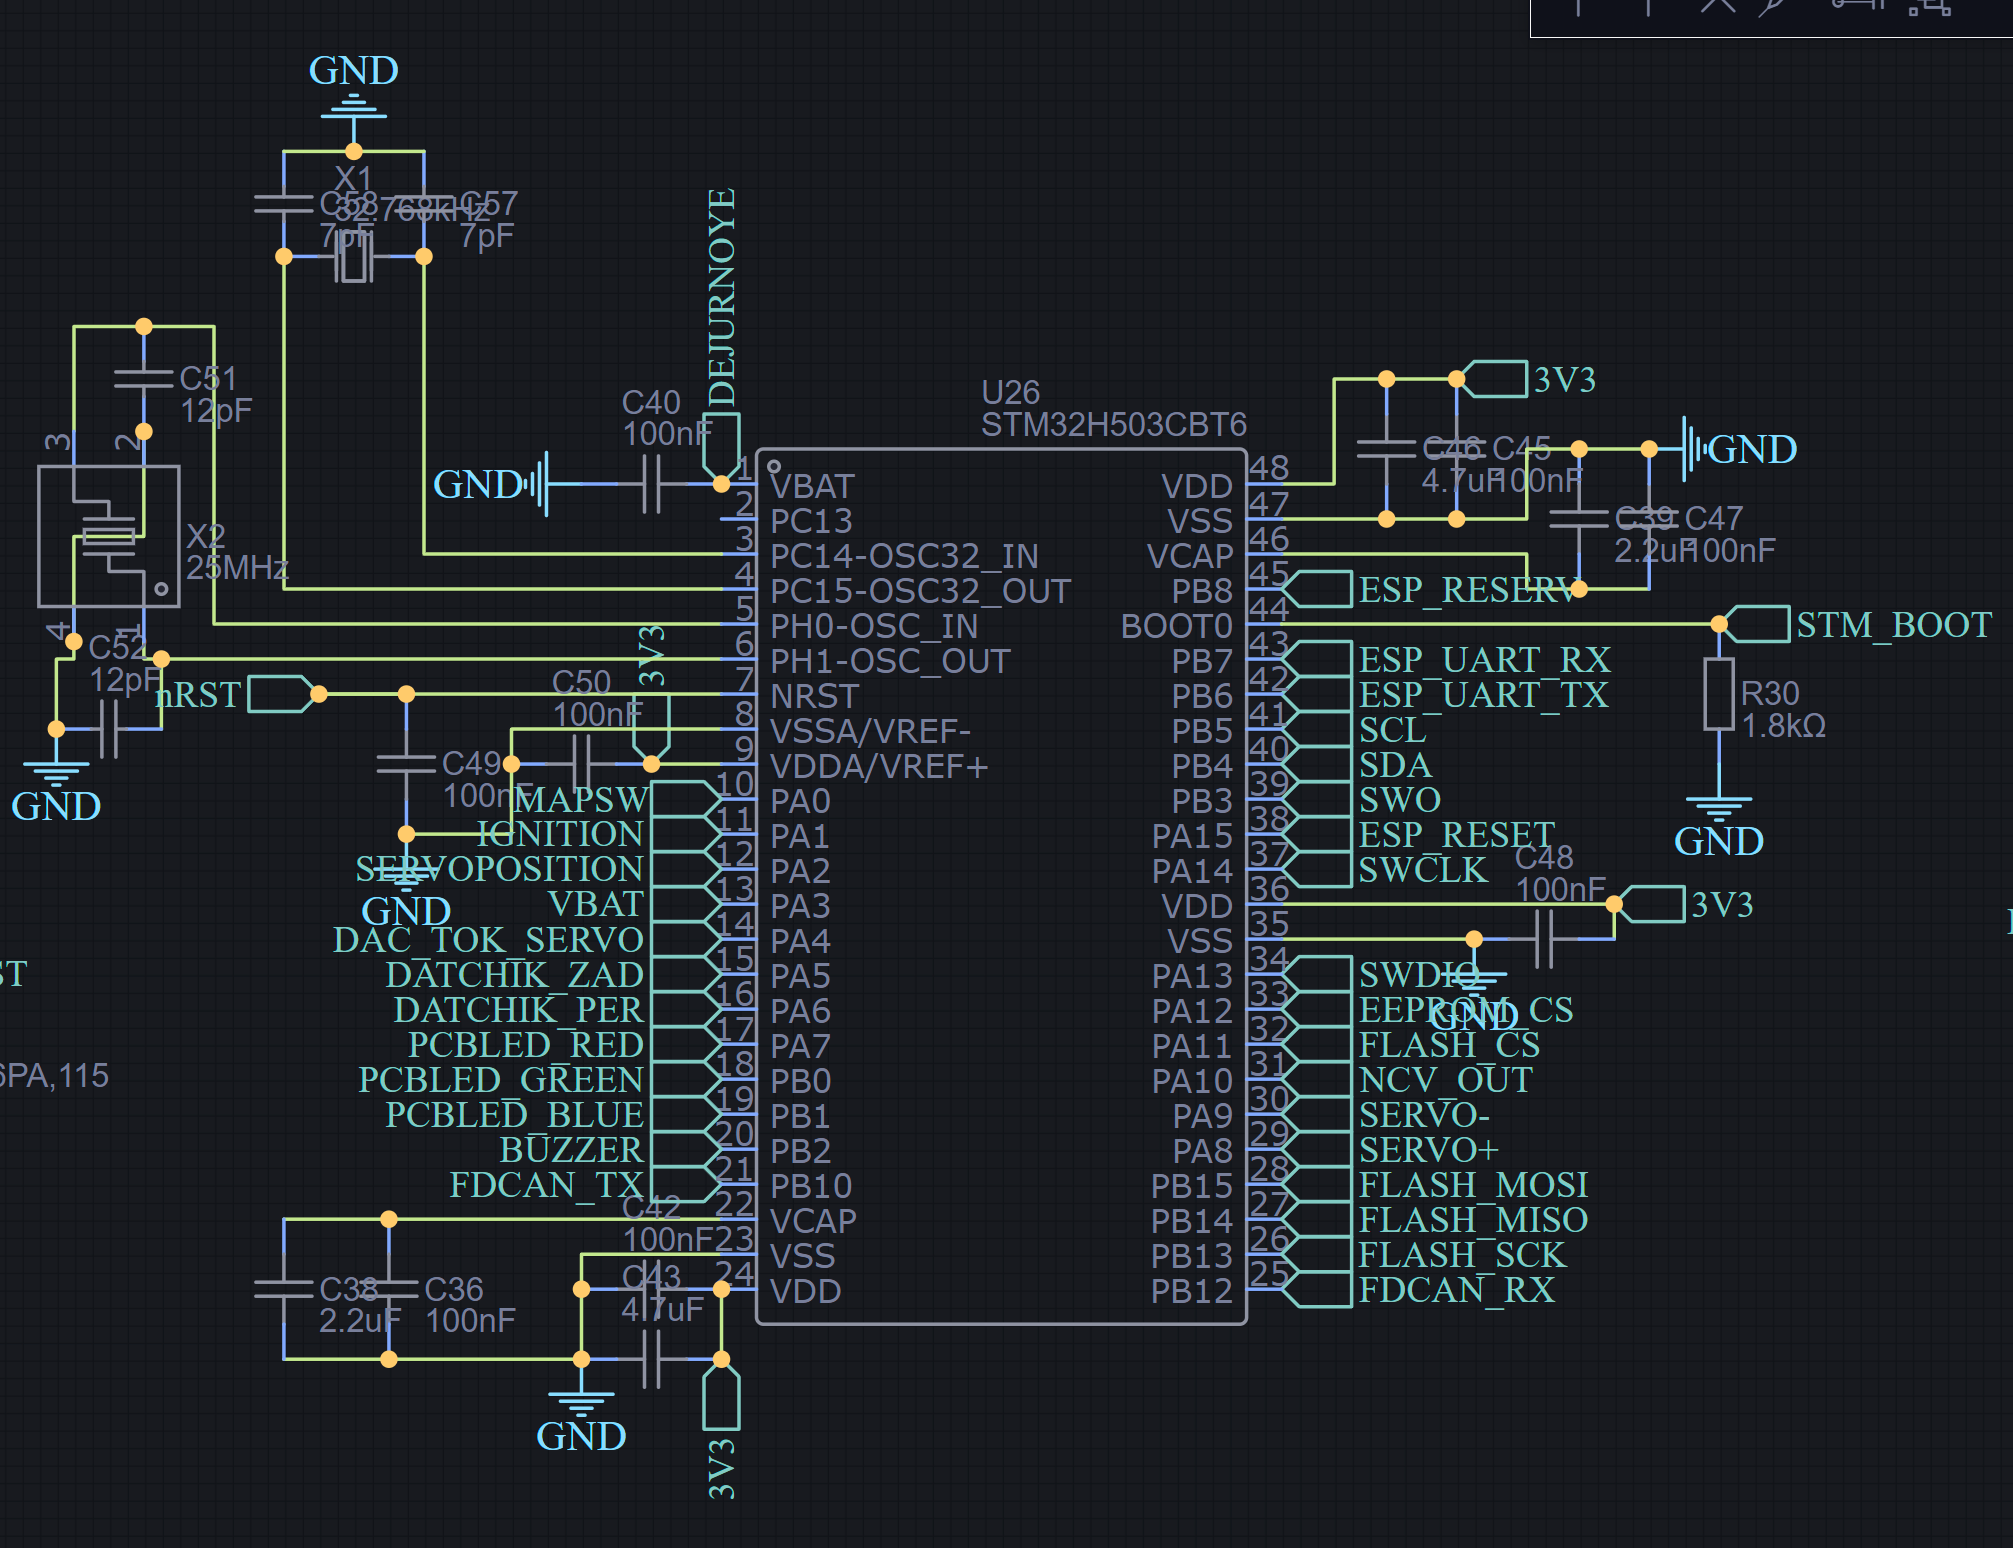Screen dimensions: 2013x1548
Task: Select the 3V3 net flag near C46
Action: pos(1496,380)
